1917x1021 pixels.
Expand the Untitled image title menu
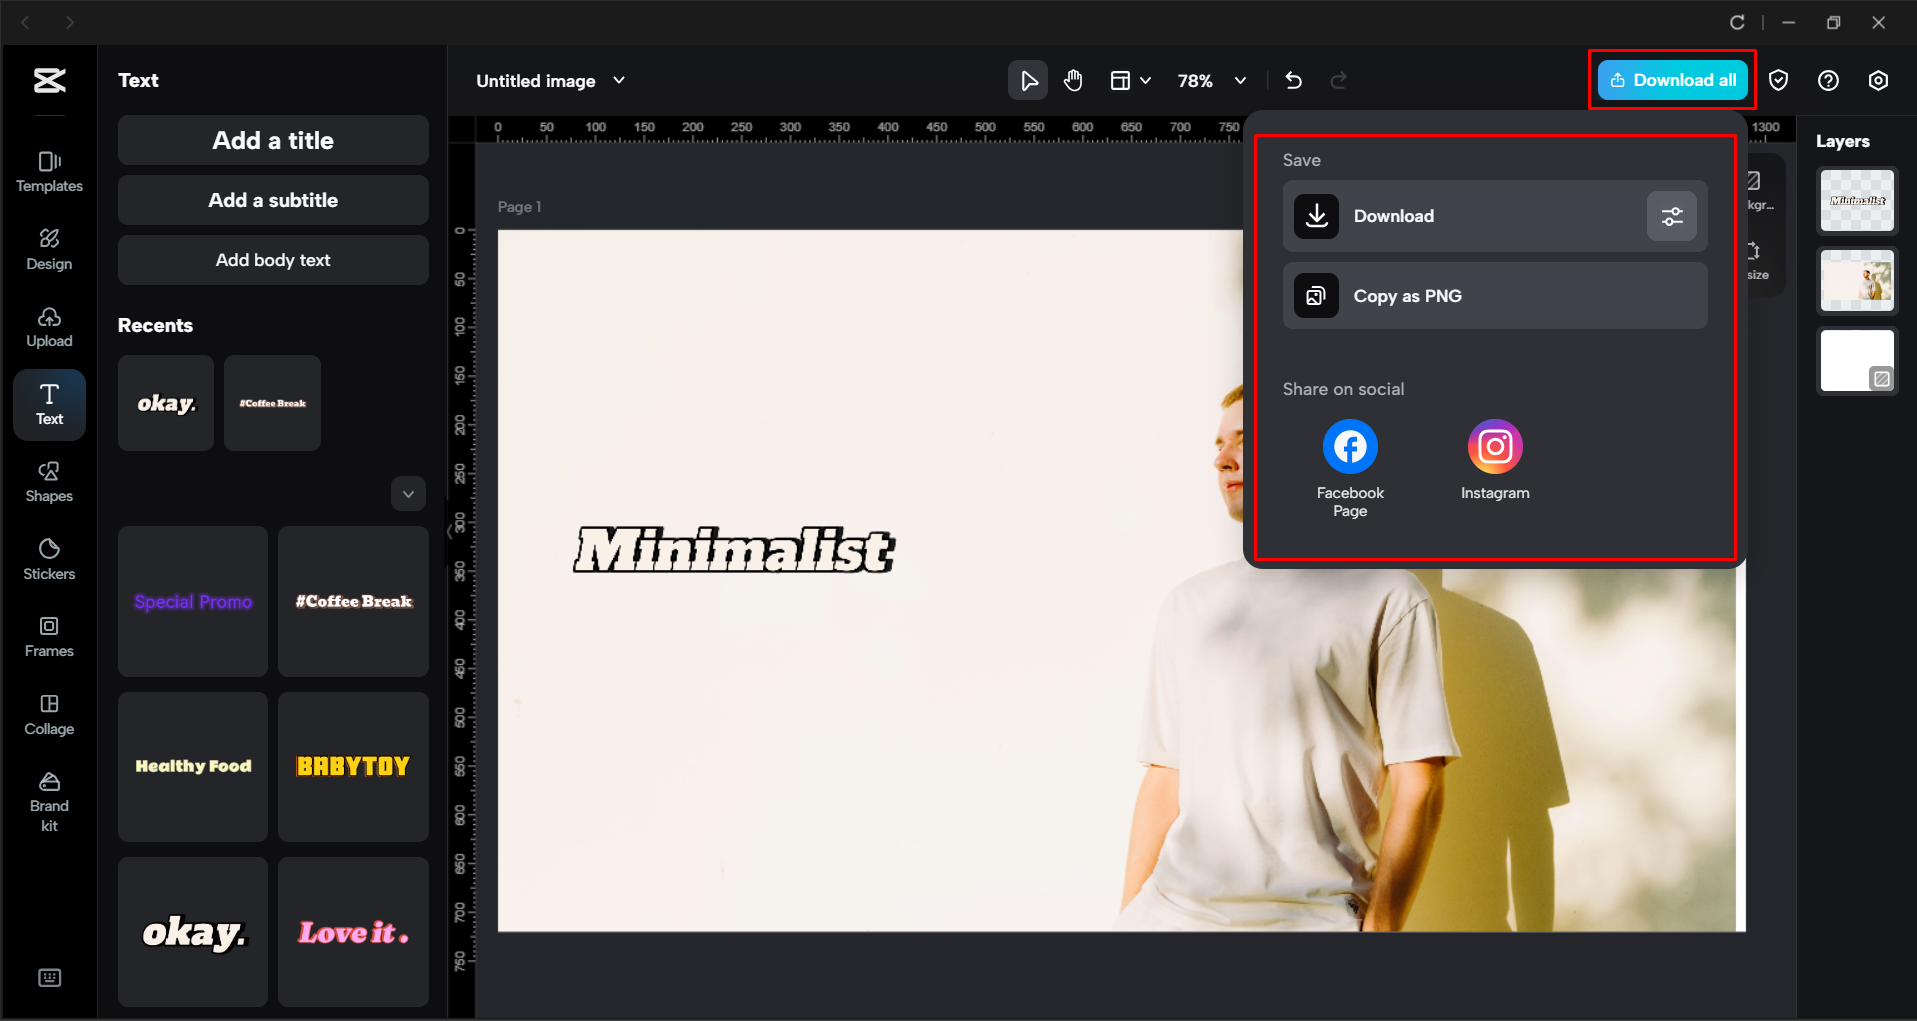(x=619, y=80)
